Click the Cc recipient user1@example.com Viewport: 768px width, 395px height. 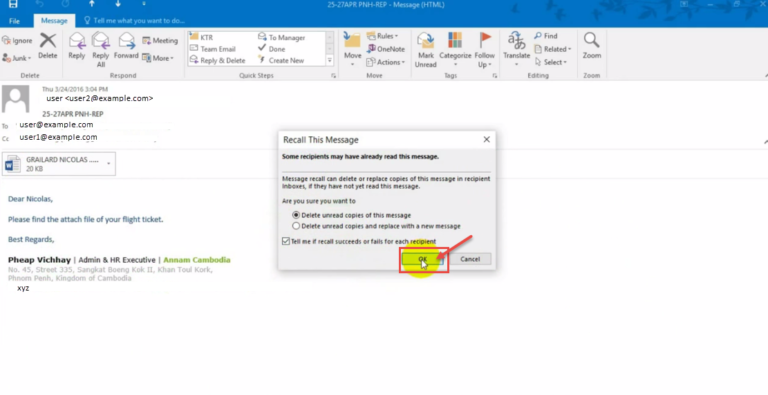pos(58,137)
